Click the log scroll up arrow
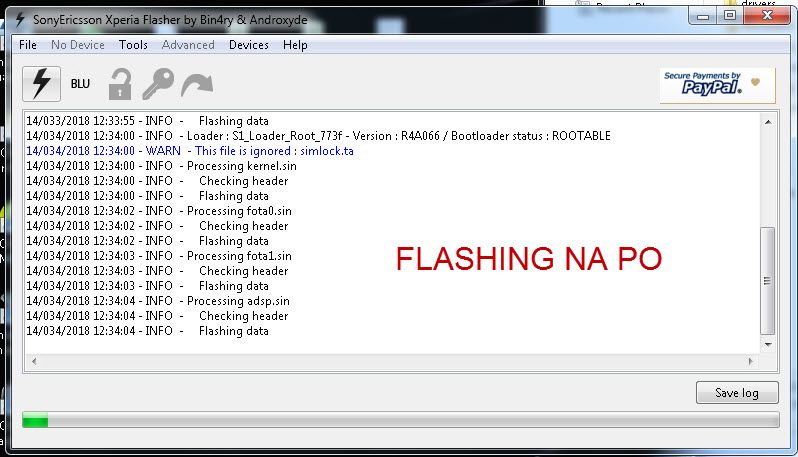Screen dimensions: 798x457 coord(768,122)
